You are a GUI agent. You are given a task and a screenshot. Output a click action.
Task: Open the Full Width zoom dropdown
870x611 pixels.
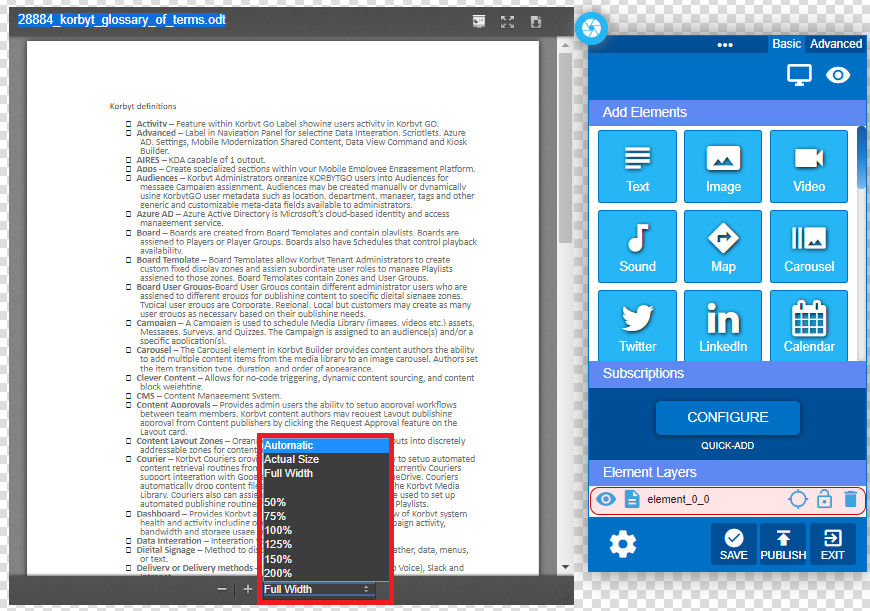pyautogui.click(x=318, y=589)
